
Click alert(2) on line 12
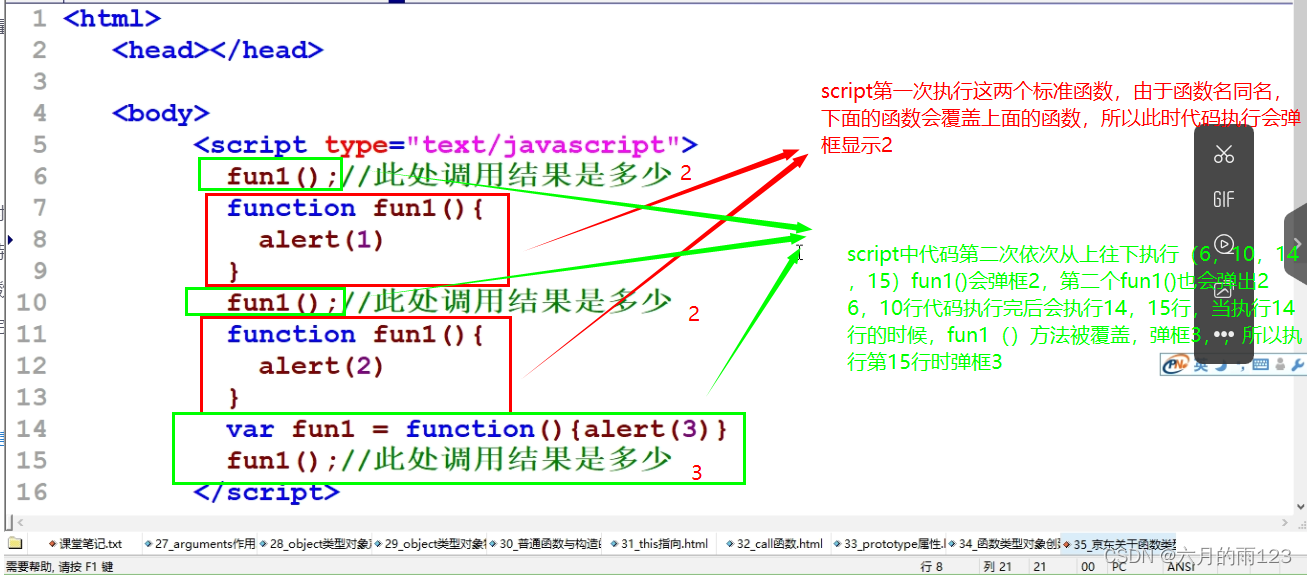pyautogui.click(x=321, y=365)
